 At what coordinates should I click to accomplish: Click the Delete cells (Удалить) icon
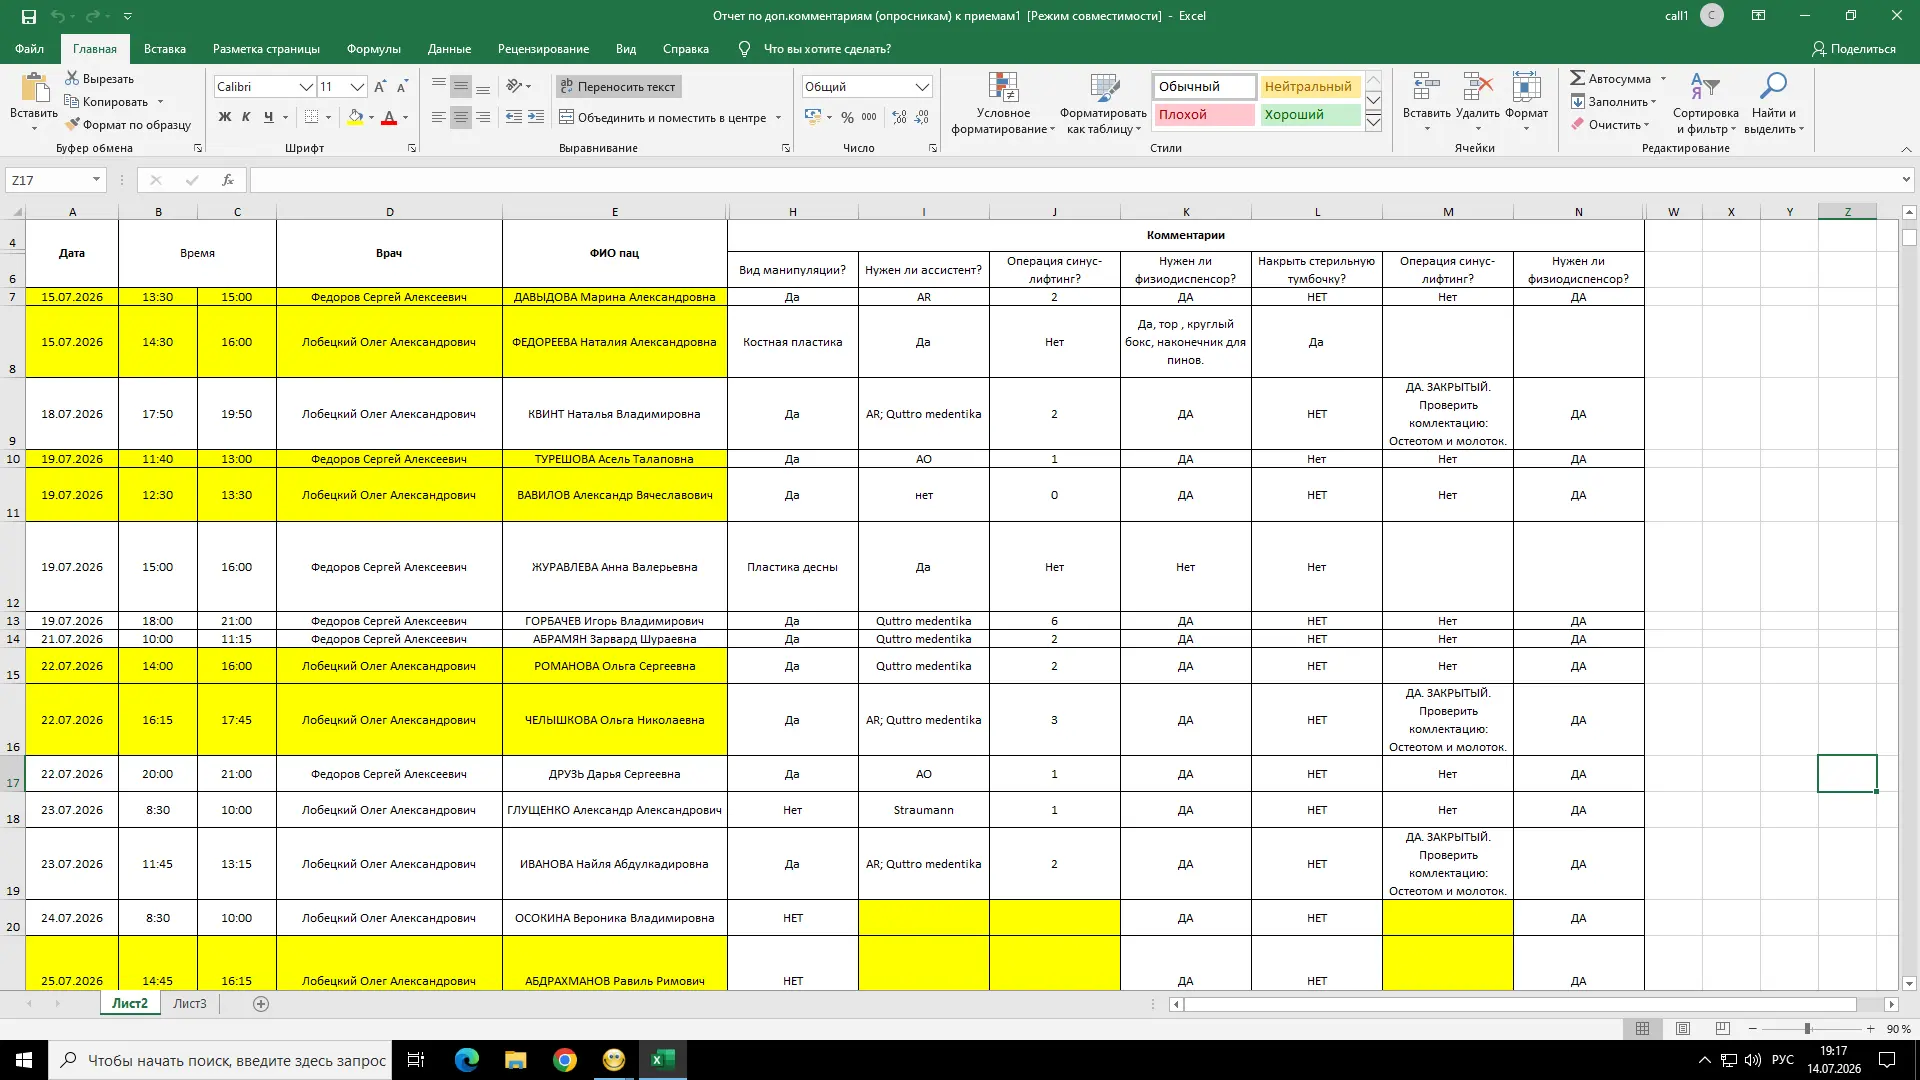pyautogui.click(x=1478, y=87)
